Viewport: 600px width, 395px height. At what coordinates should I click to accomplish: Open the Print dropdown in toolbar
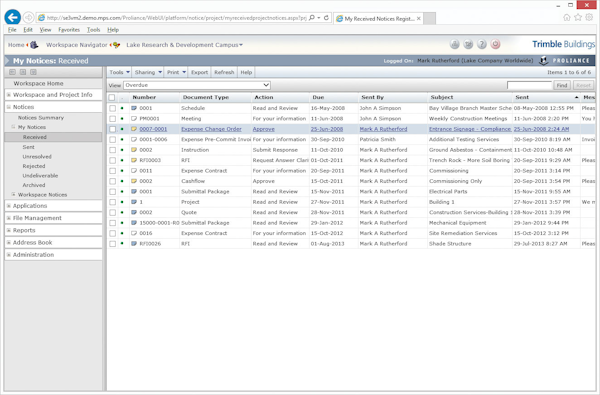(x=176, y=72)
